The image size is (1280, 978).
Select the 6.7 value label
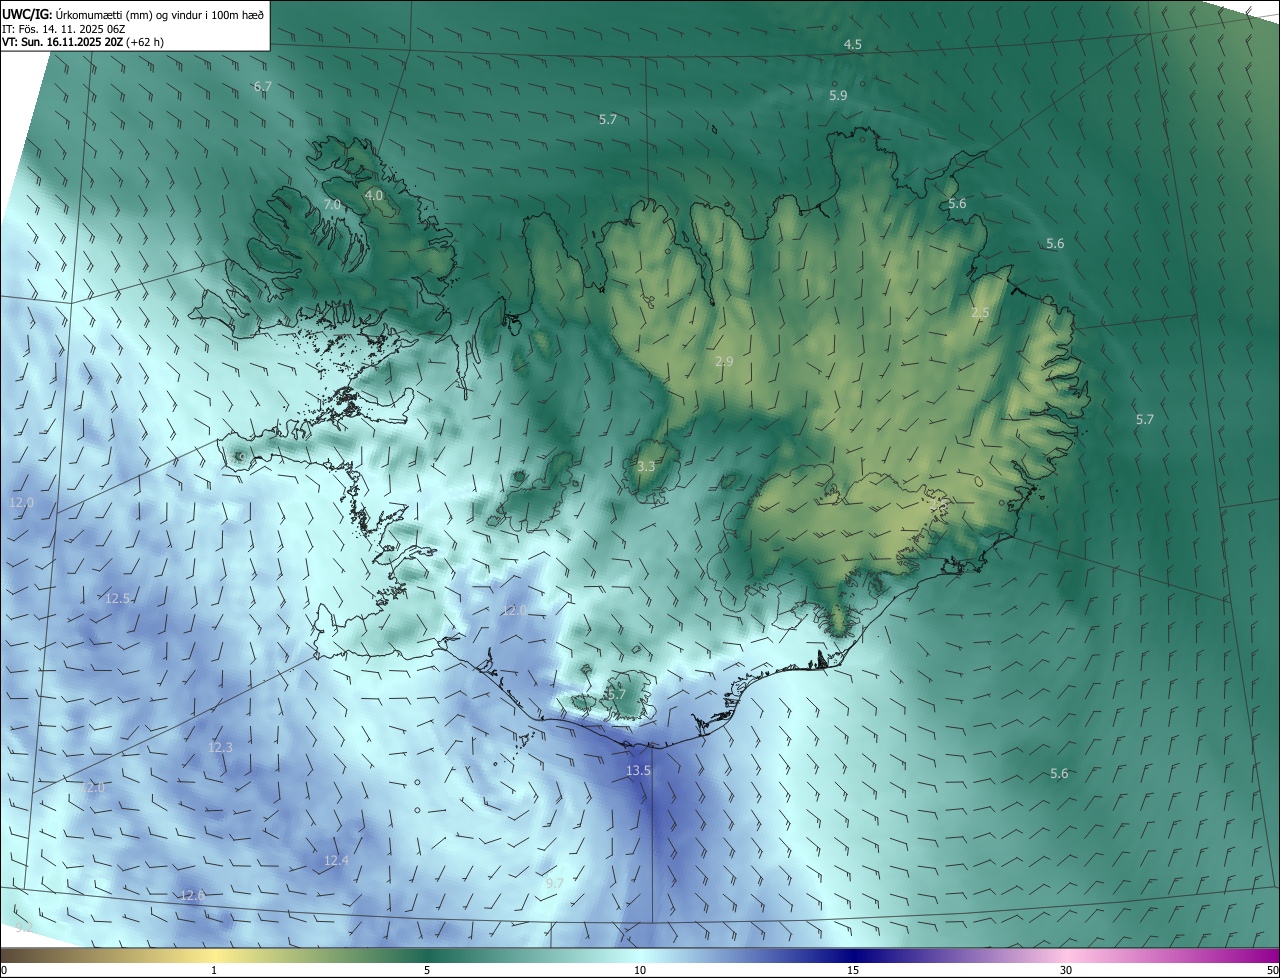coord(263,87)
